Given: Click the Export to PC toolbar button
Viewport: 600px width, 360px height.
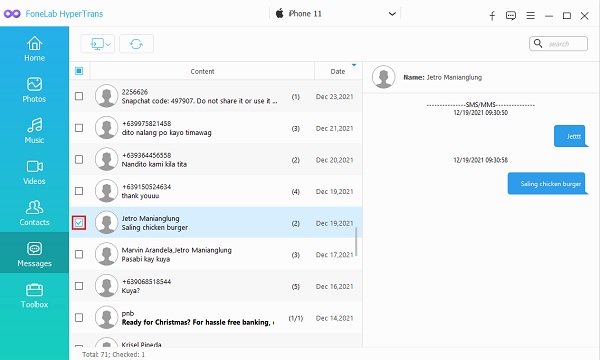Looking at the screenshot, I should 98,44.
